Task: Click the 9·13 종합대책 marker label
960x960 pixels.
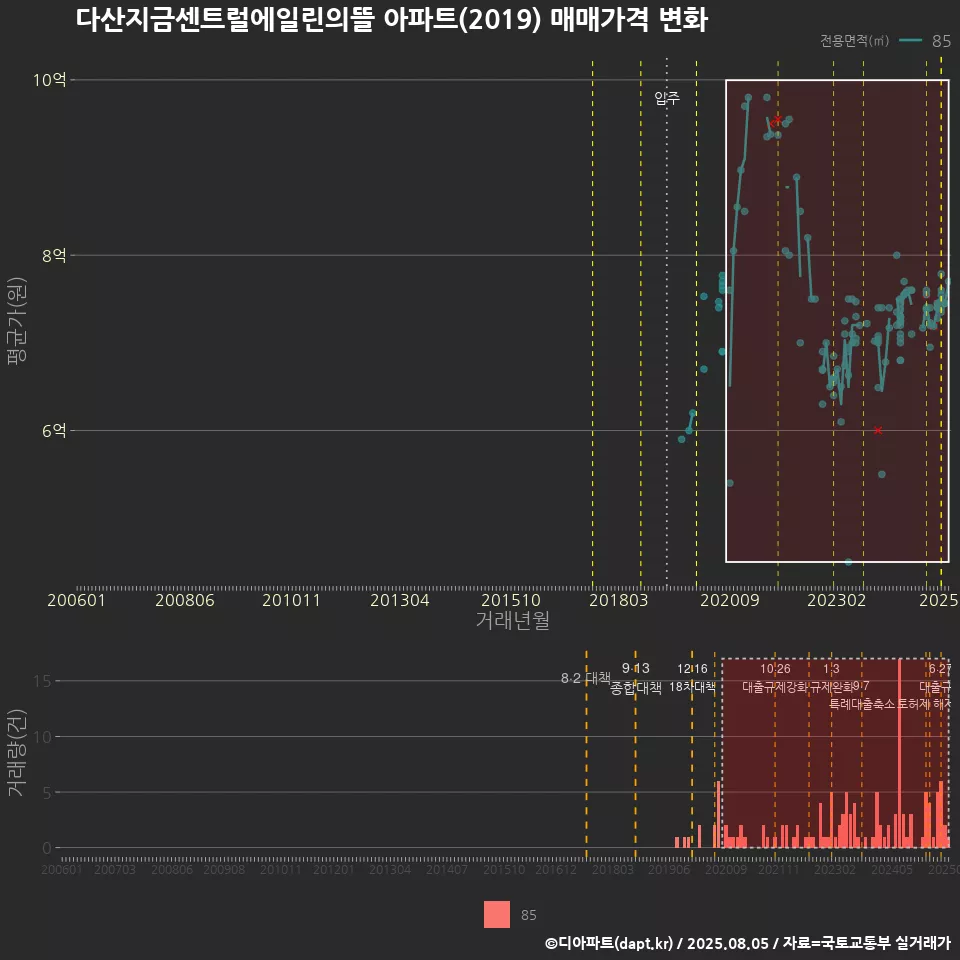Action: click(636, 678)
